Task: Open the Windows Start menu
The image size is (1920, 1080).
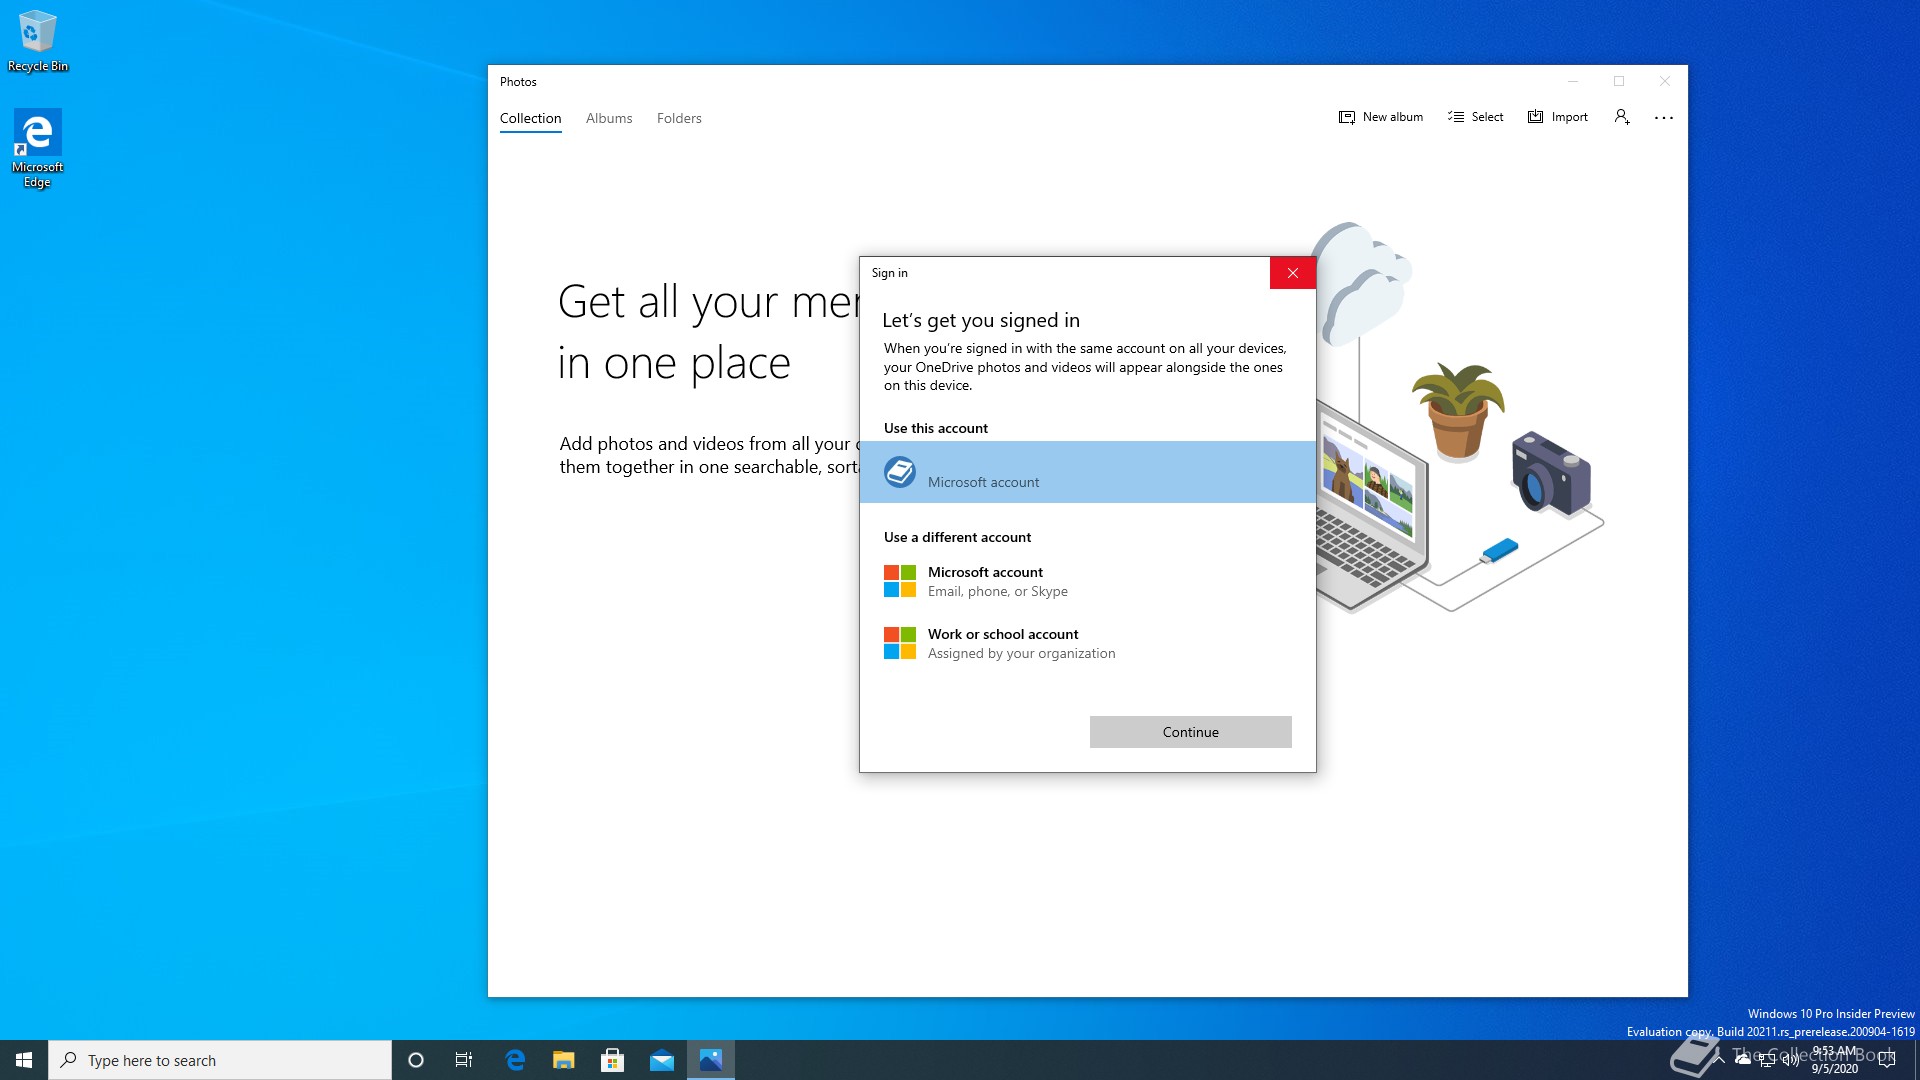Action: click(x=24, y=1060)
